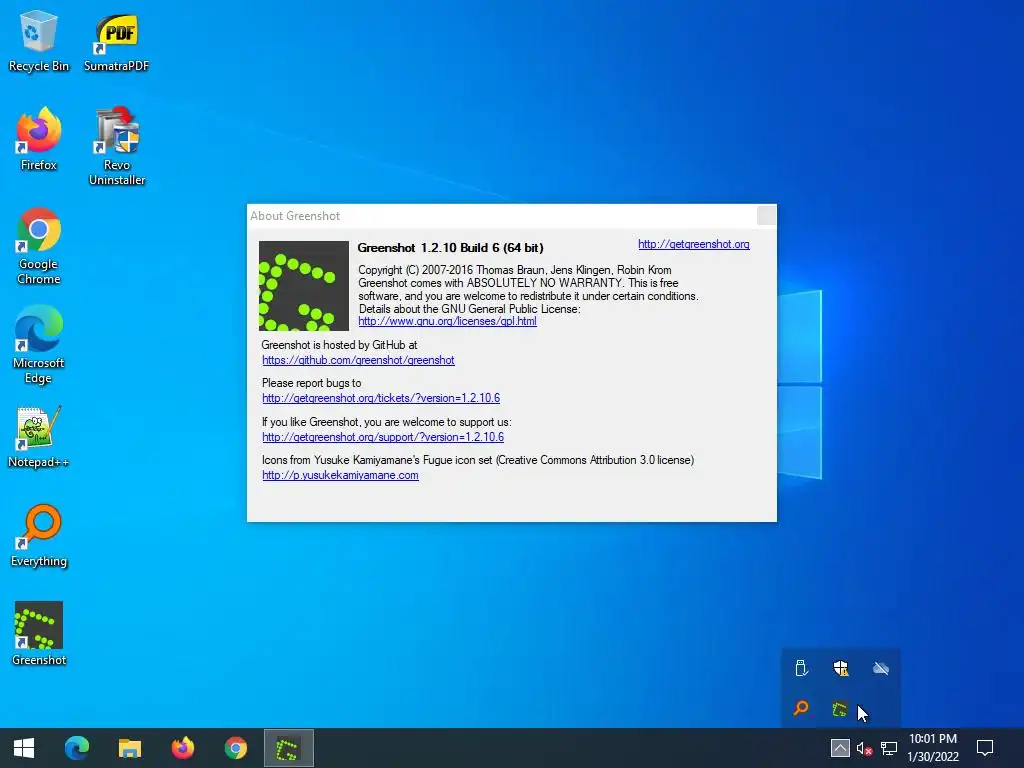The height and width of the screenshot is (768, 1024).
Task: Launch Google Chrome from the taskbar
Action: coord(236,748)
